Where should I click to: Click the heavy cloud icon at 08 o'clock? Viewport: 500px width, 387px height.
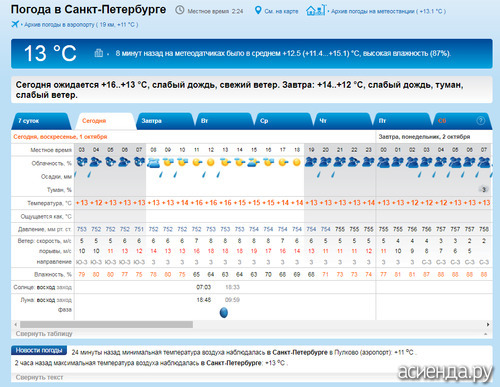[153, 163]
